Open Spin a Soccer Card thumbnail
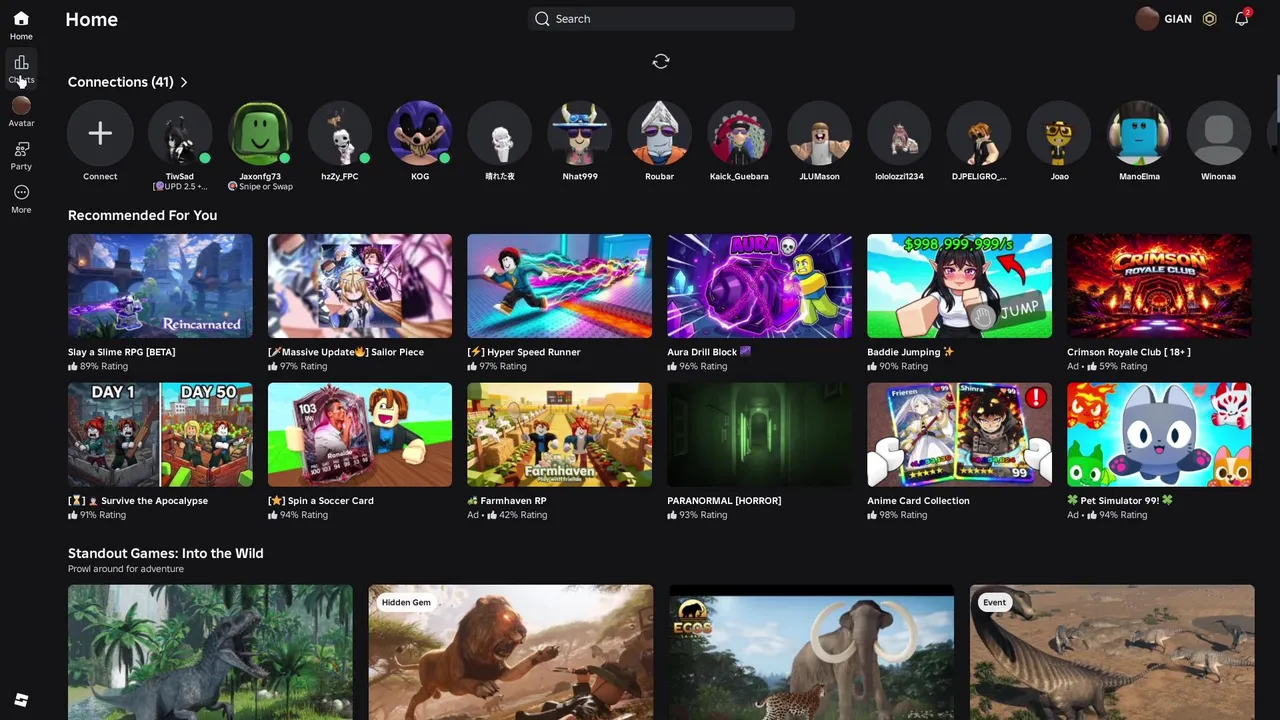 click(360, 435)
